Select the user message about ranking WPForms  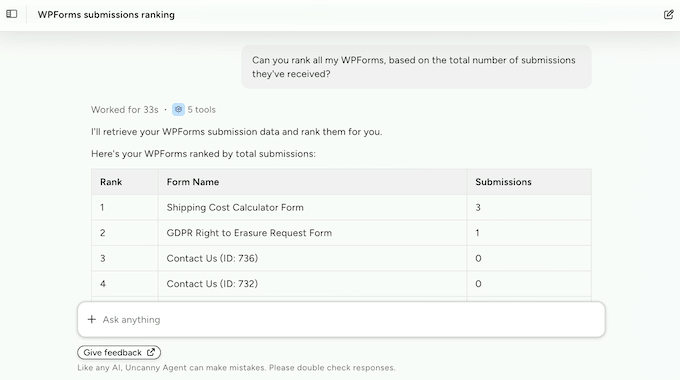[x=416, y=67]
